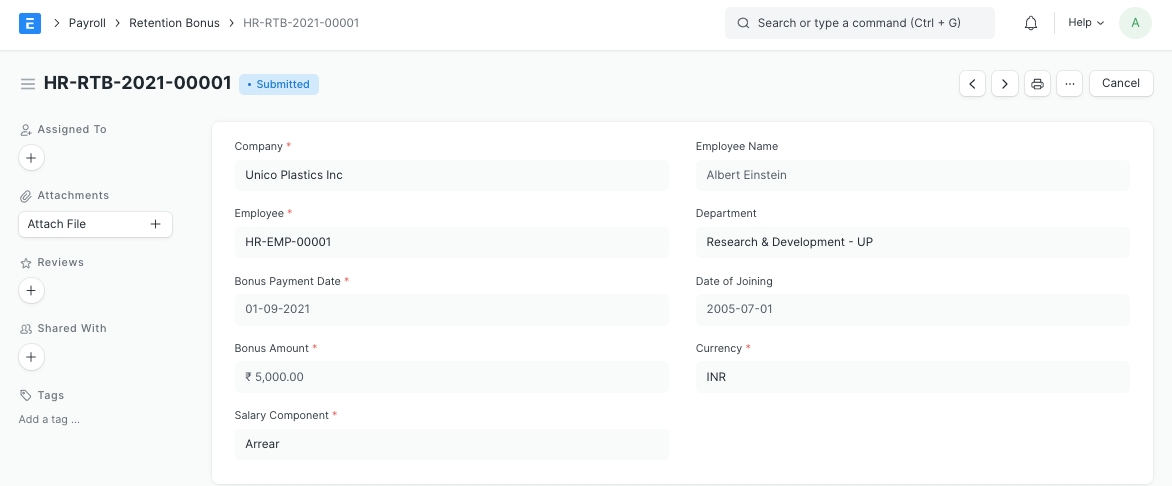Share document via Shared With plus
Screen dimensions: 1172x486
click(31, 357)
